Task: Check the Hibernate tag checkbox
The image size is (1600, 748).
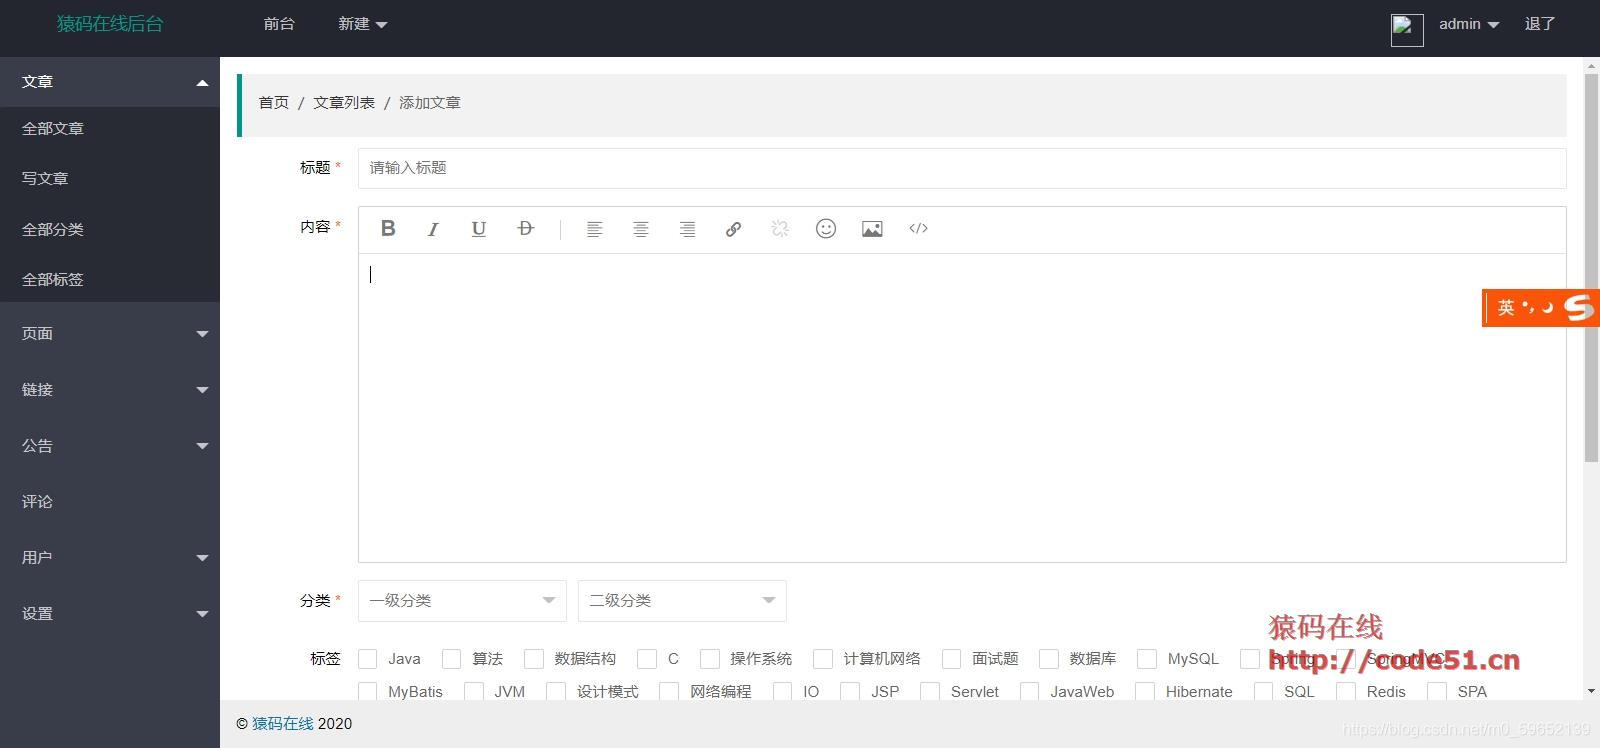Action: pyautogui.click(x=1145, y=691)
